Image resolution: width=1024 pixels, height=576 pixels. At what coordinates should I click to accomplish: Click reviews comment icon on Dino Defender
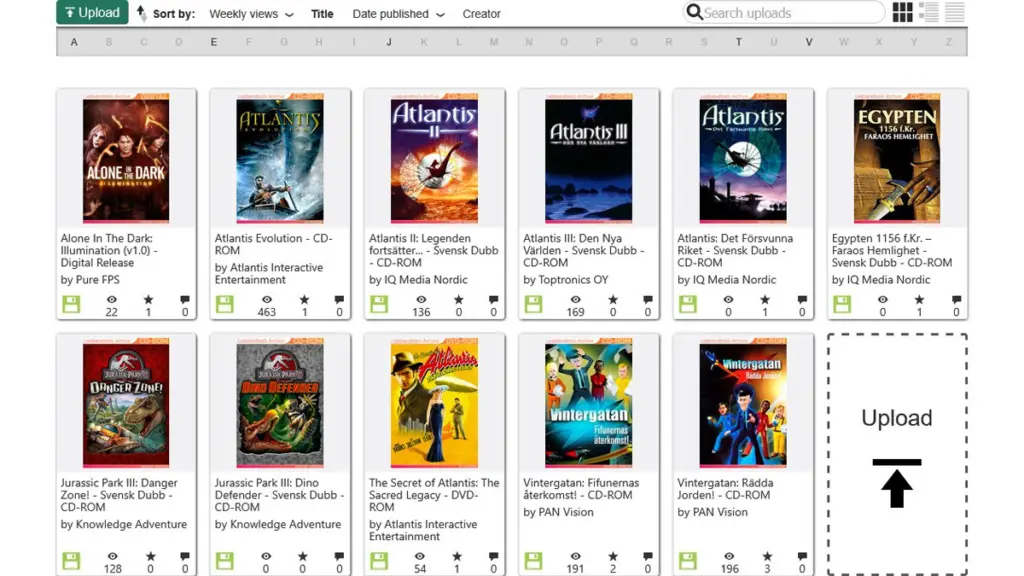[339, 556]
